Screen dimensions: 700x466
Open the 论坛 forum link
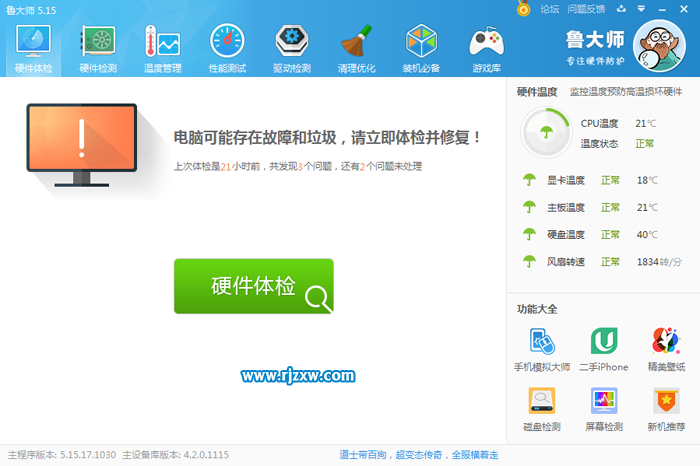(x=549, y=9)
